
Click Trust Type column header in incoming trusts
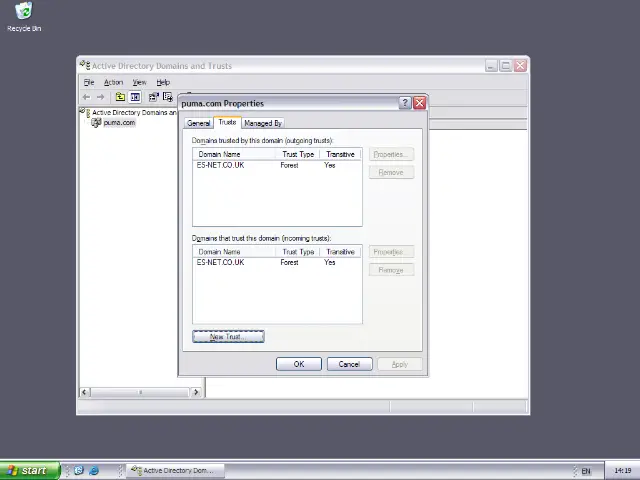(x=298, y=252)
